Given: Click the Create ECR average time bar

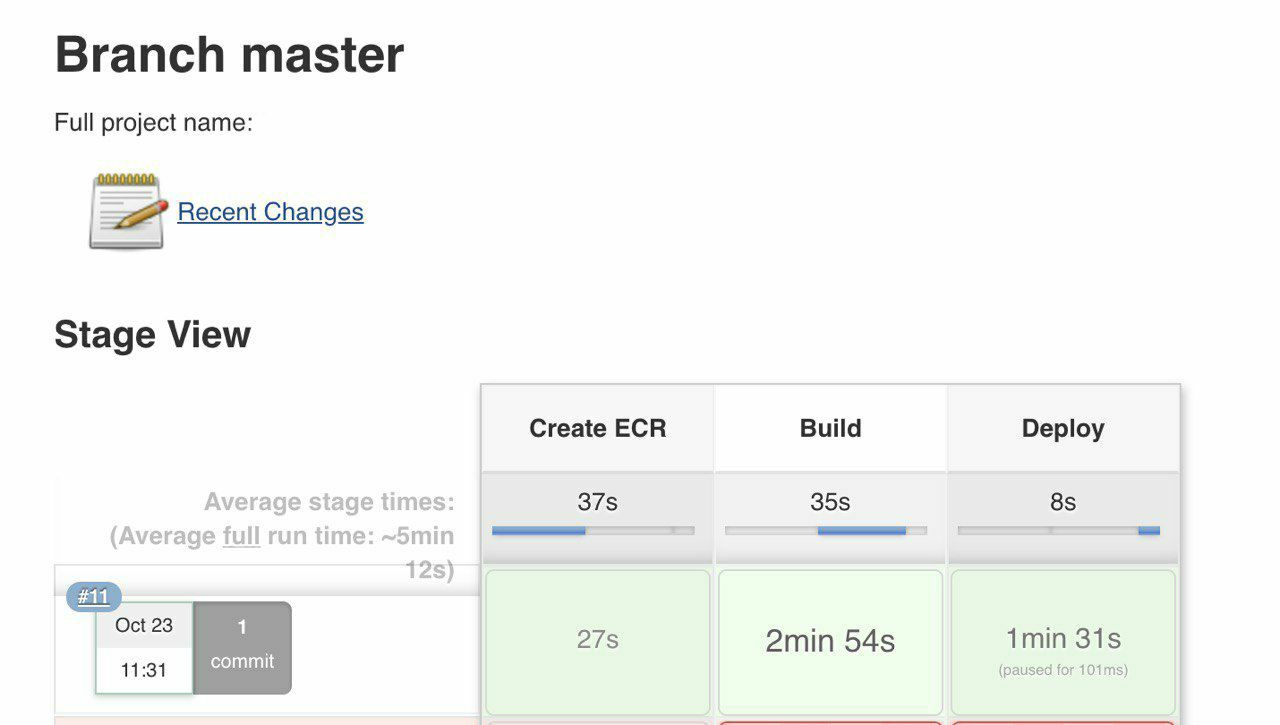Looking at the screenshot, I should click(x=593, y=531).
